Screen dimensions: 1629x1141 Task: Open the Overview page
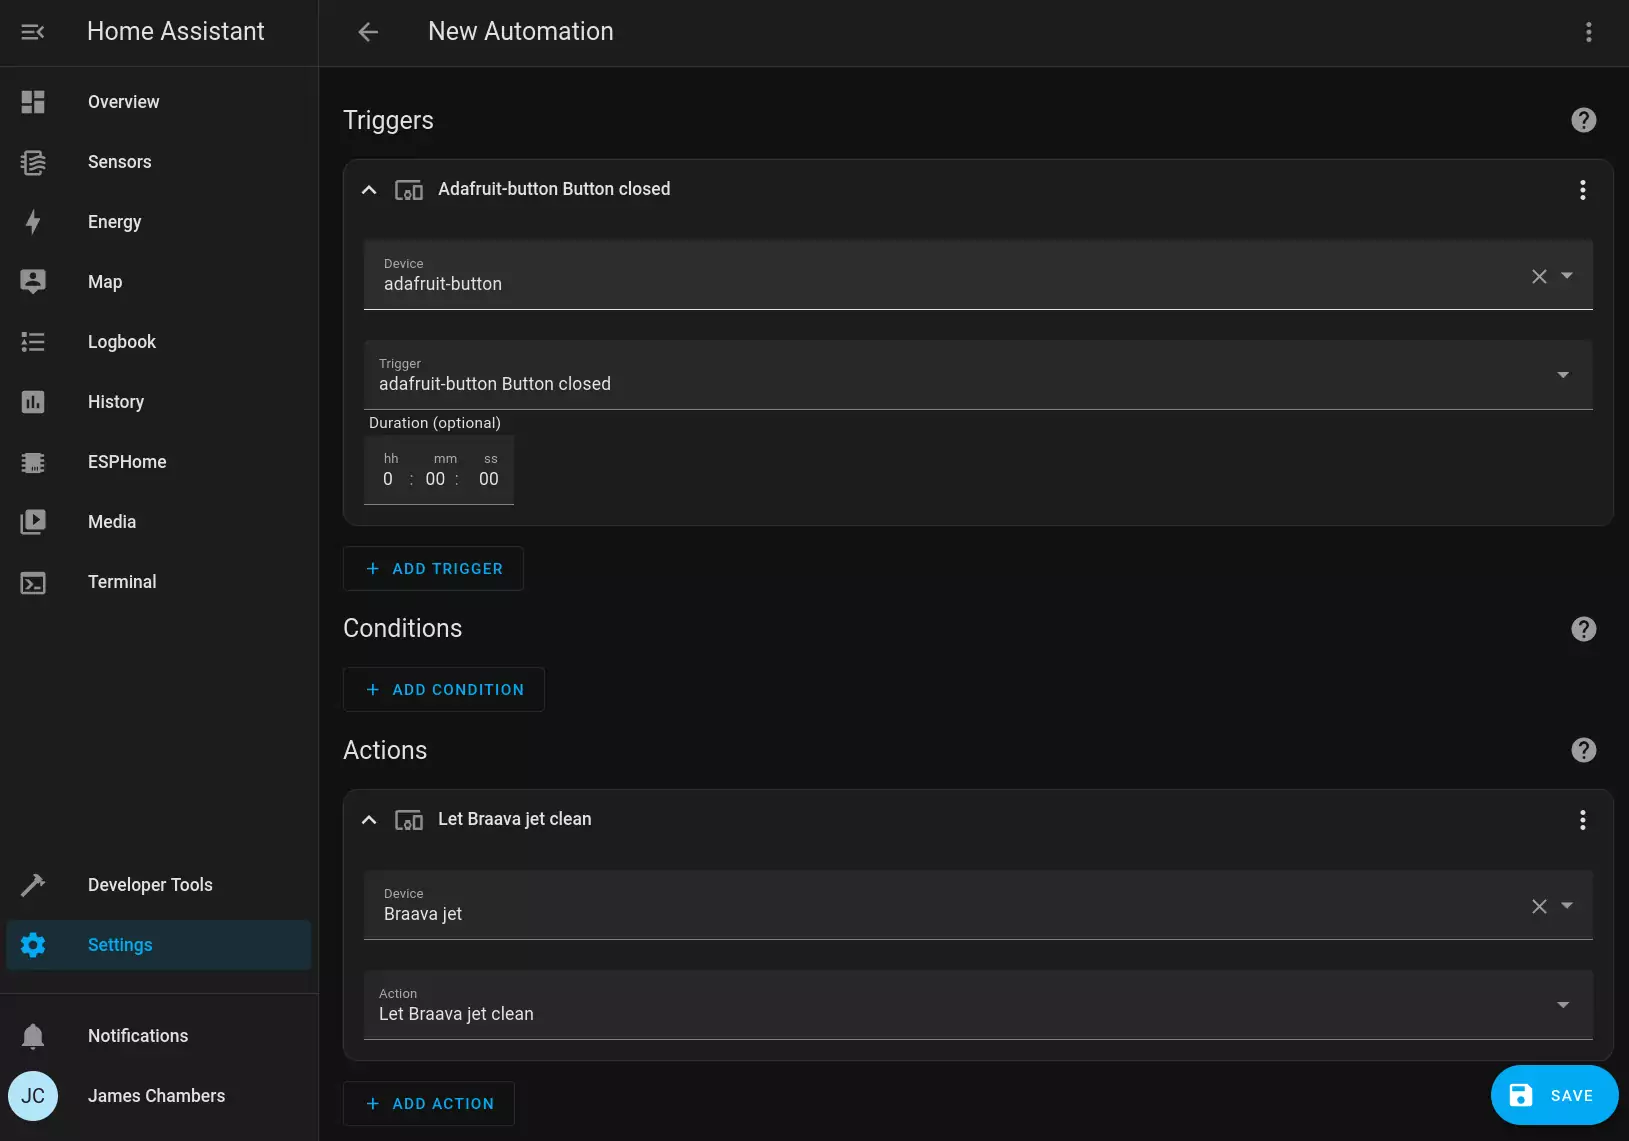(x=159, y=102)
